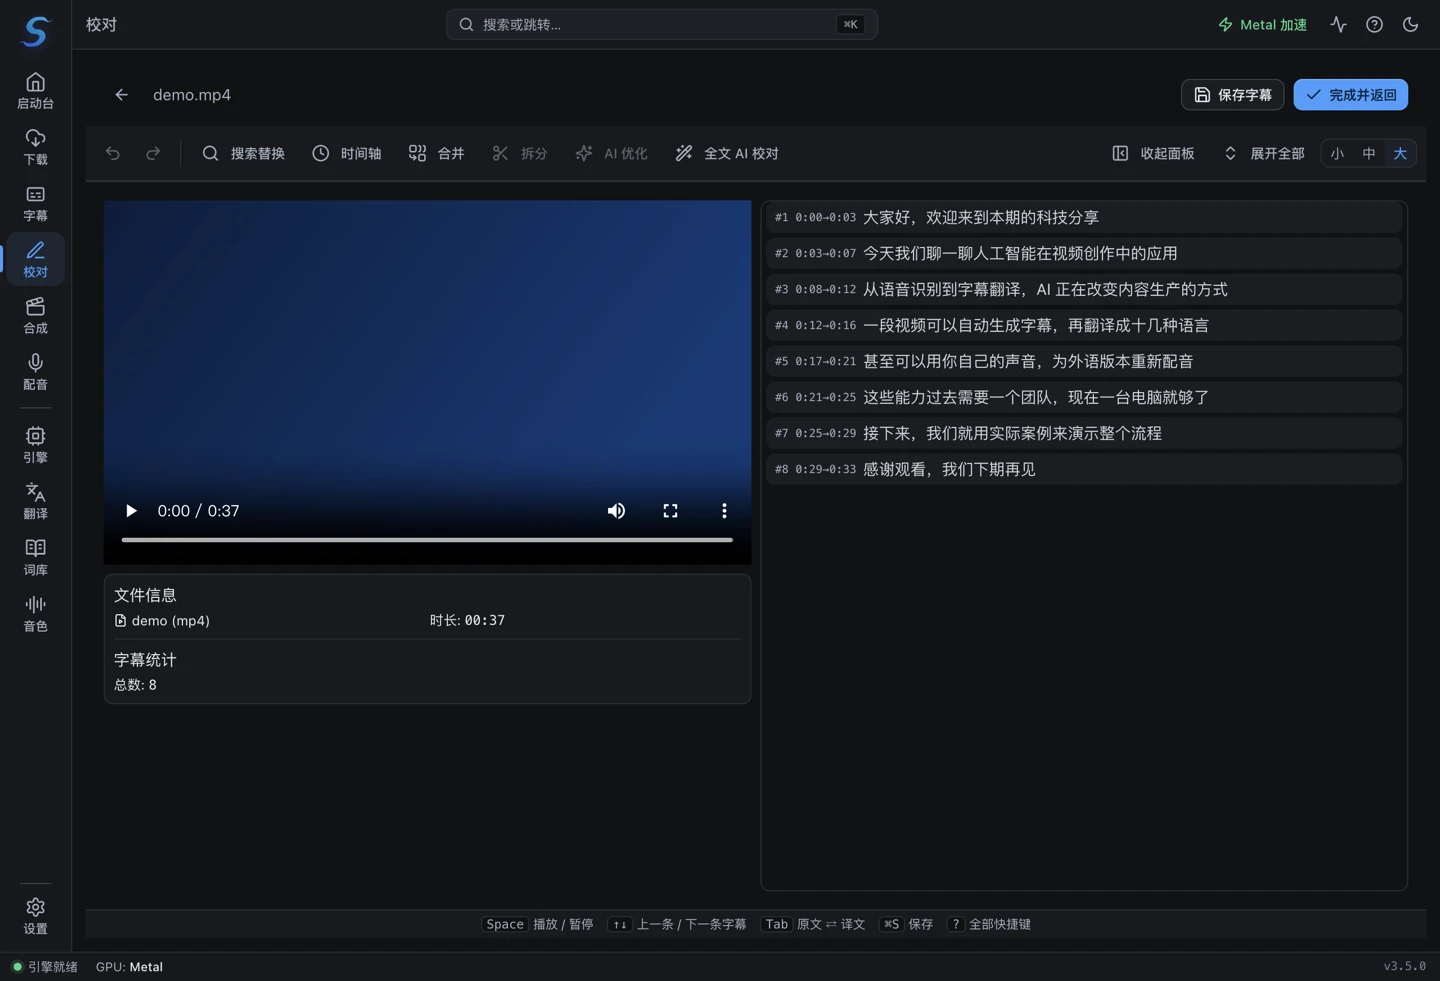Collapse panel with 收起面板

(1153, 153)
